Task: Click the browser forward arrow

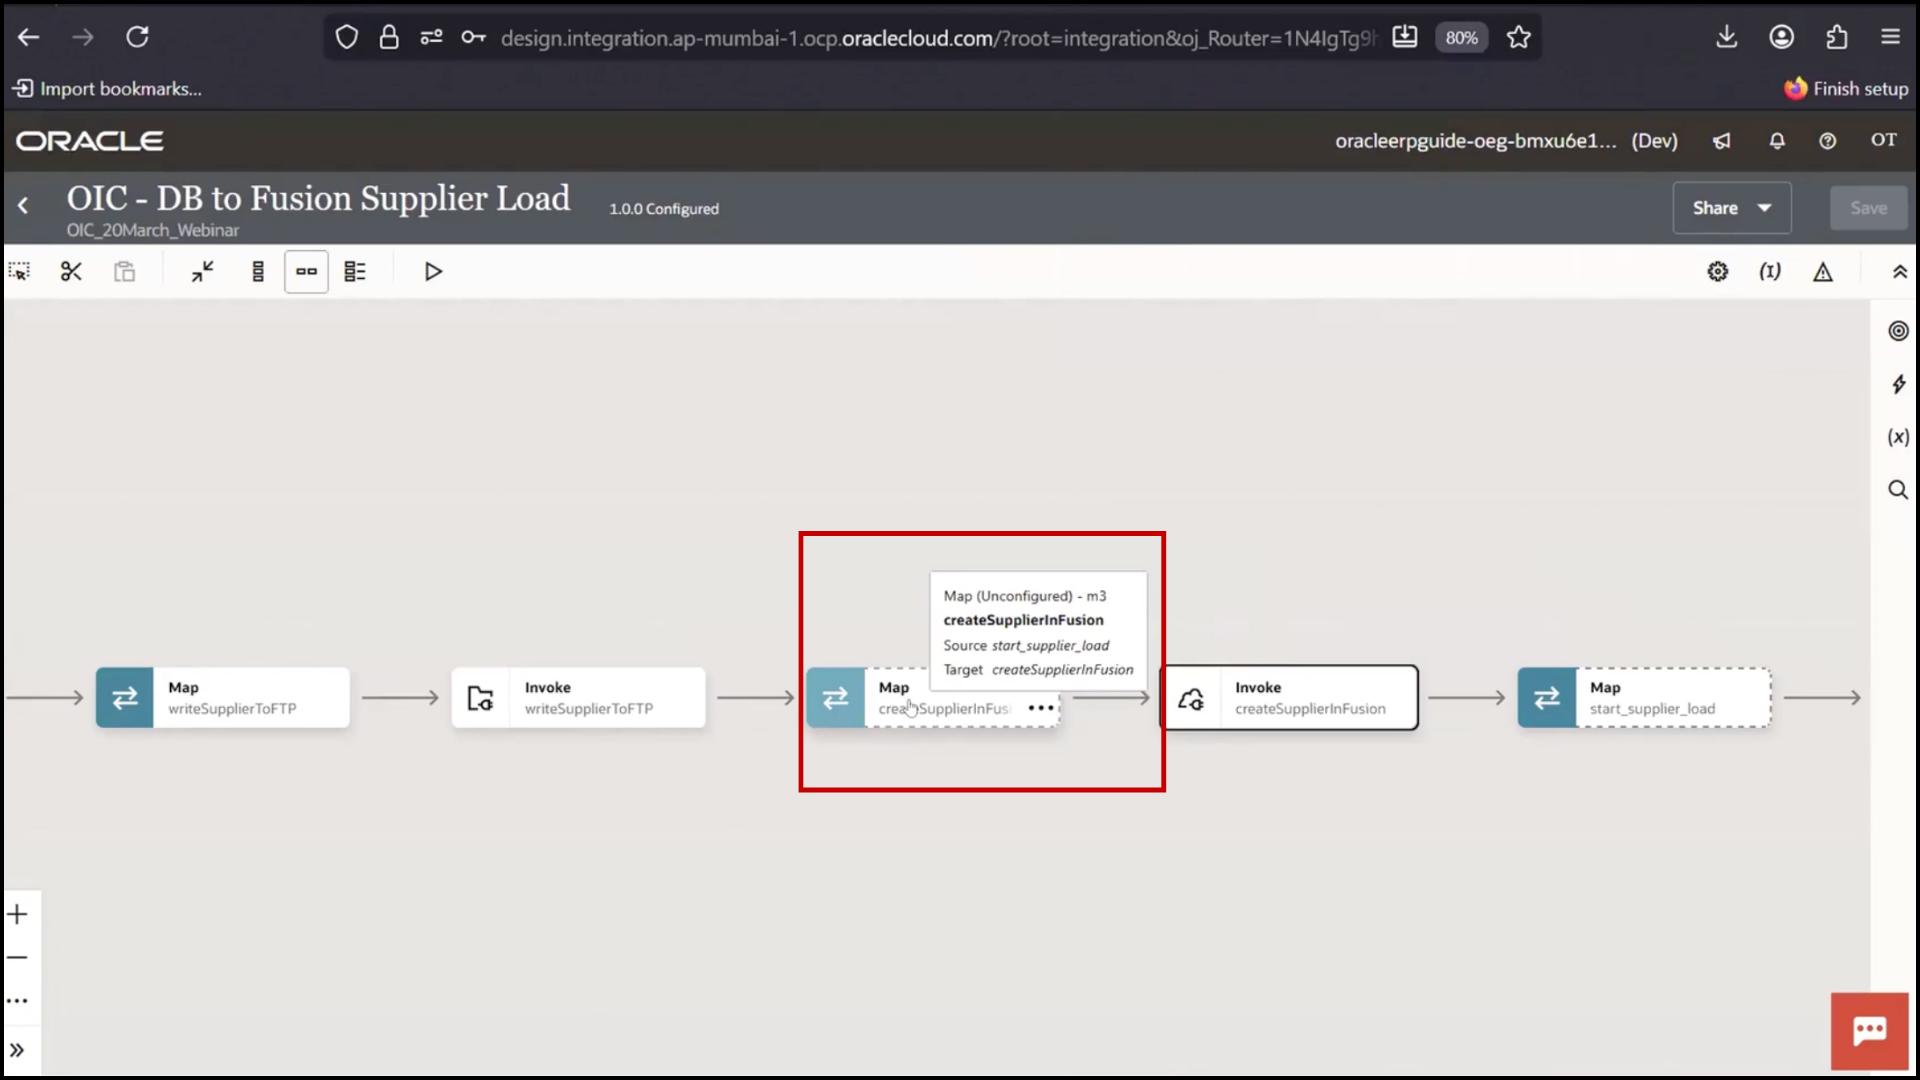Action: coord(83,37)
